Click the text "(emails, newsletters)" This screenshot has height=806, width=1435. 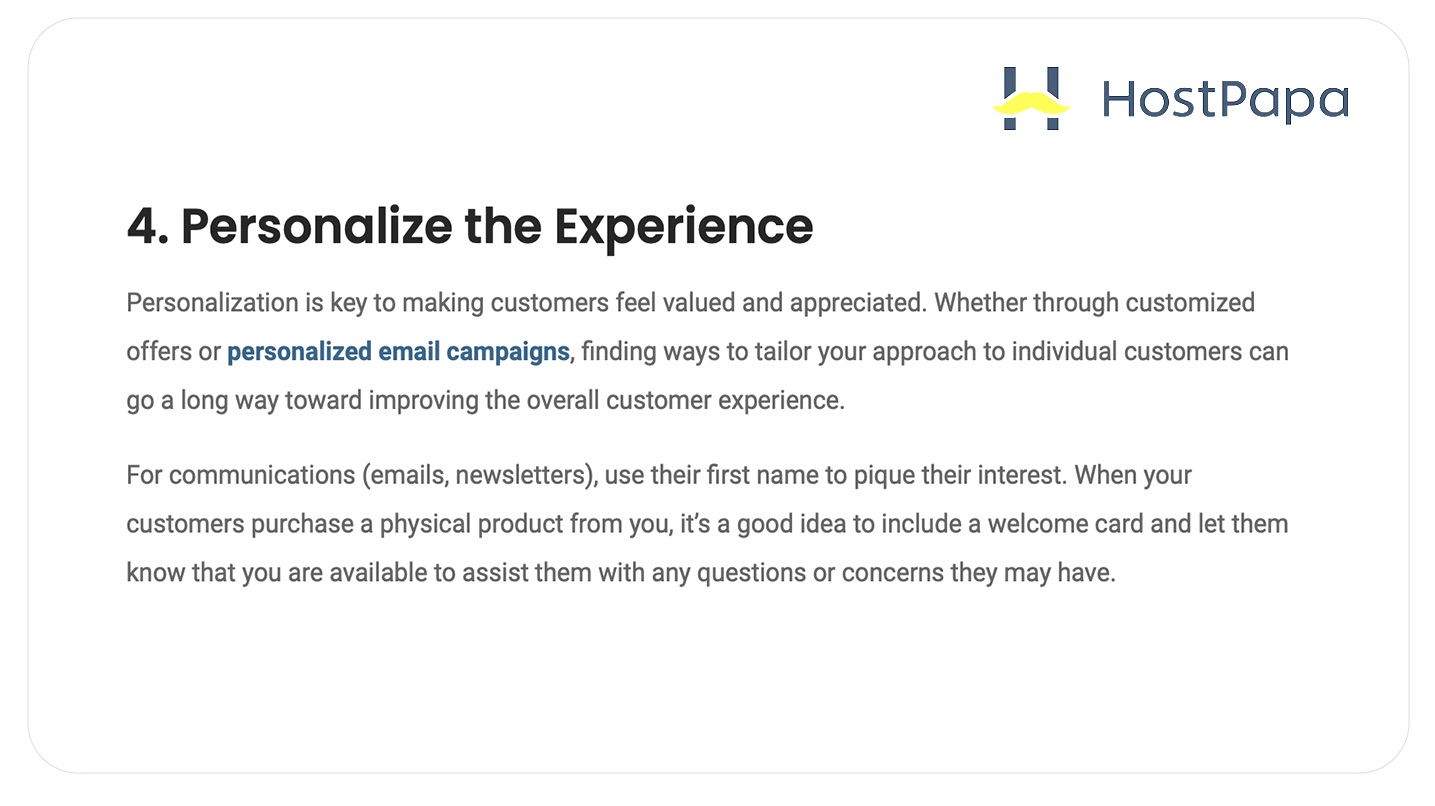click(480, 474)
